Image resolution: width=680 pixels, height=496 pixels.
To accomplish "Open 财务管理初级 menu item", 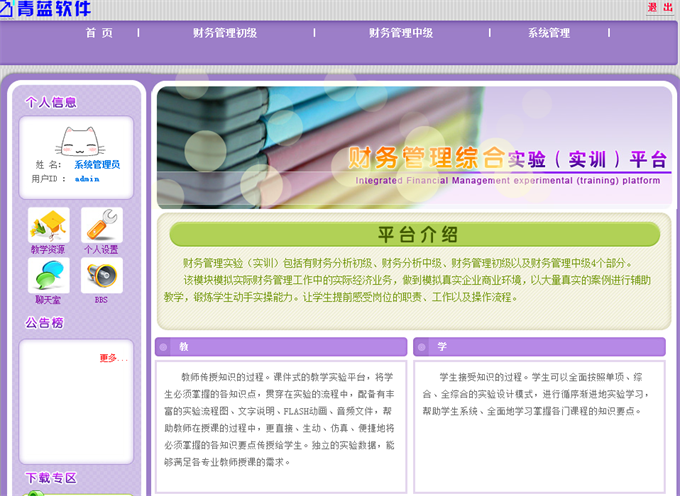I will [x=225, y=33].
